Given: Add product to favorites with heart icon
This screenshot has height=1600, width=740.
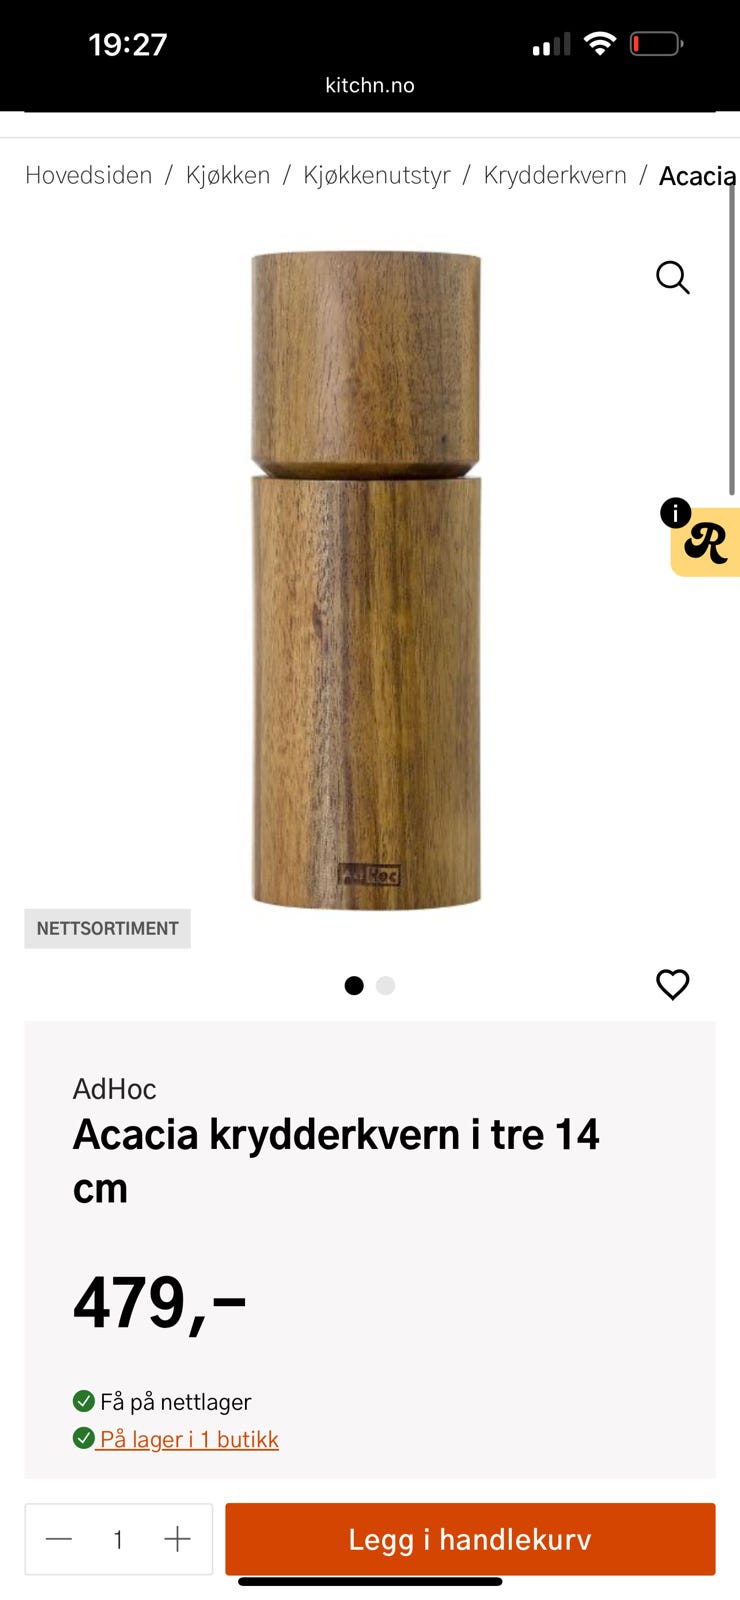Looking at the screenshot, I should point(673,984).
